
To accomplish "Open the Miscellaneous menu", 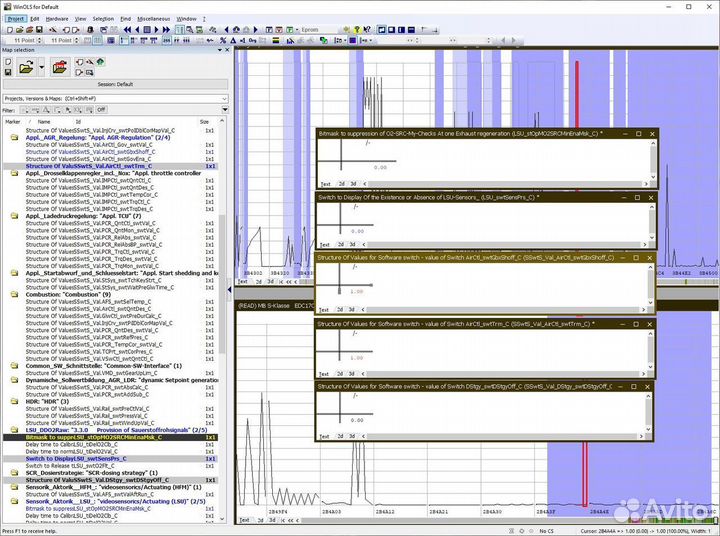I will pos(154,18).
